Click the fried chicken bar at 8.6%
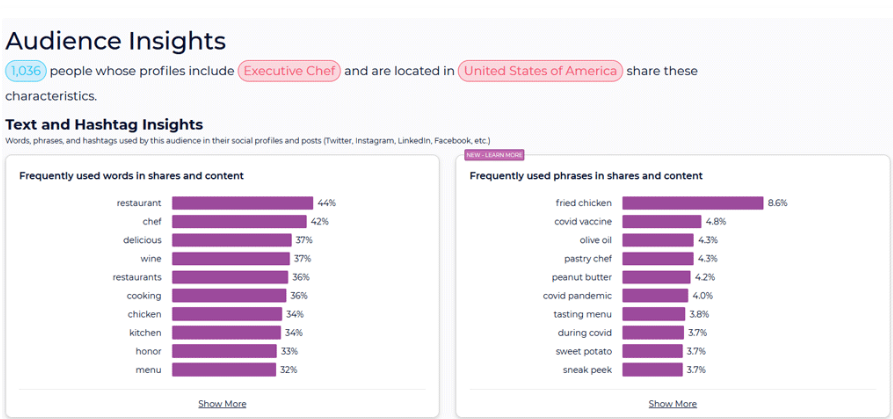The image size is (893, 419). [x=692, y=203]
